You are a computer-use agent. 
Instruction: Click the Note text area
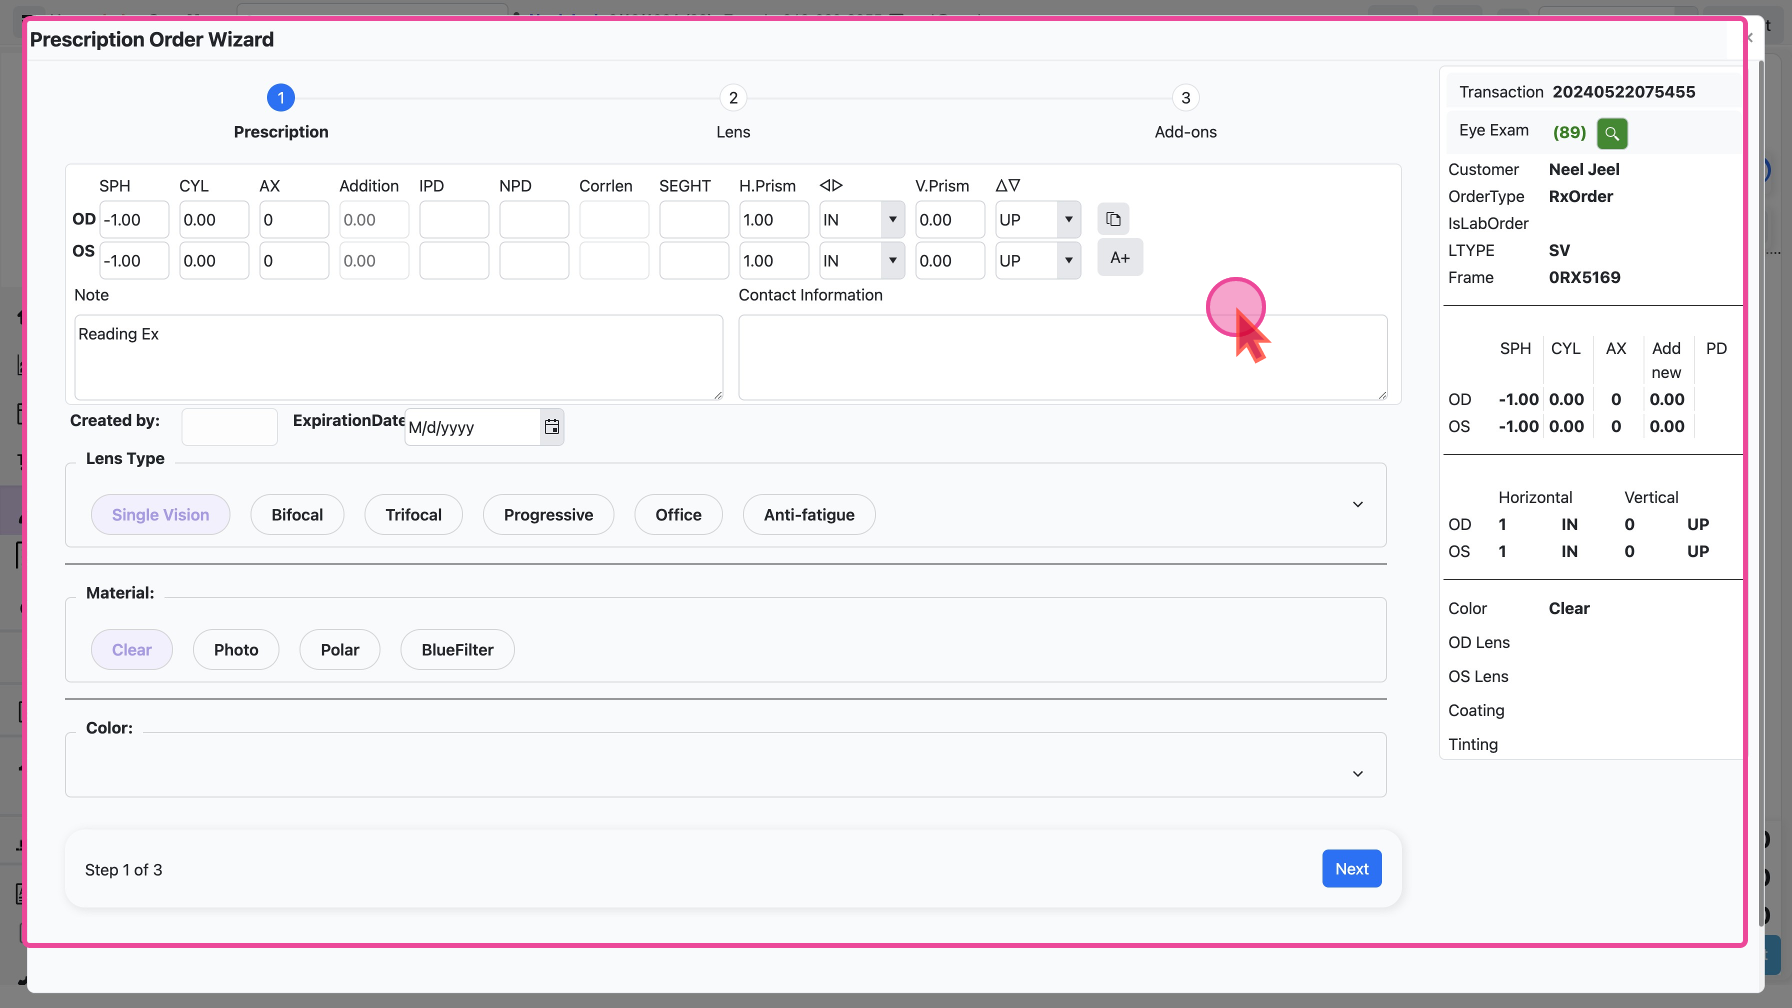[x=398, y=357]
